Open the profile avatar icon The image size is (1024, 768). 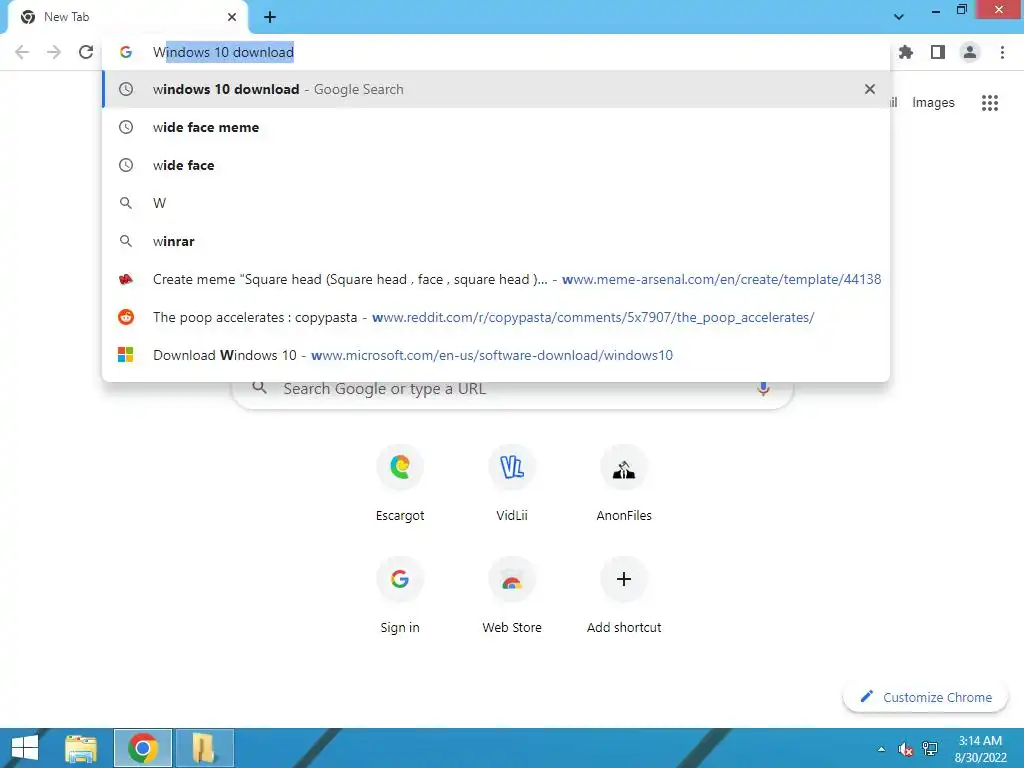970,52
